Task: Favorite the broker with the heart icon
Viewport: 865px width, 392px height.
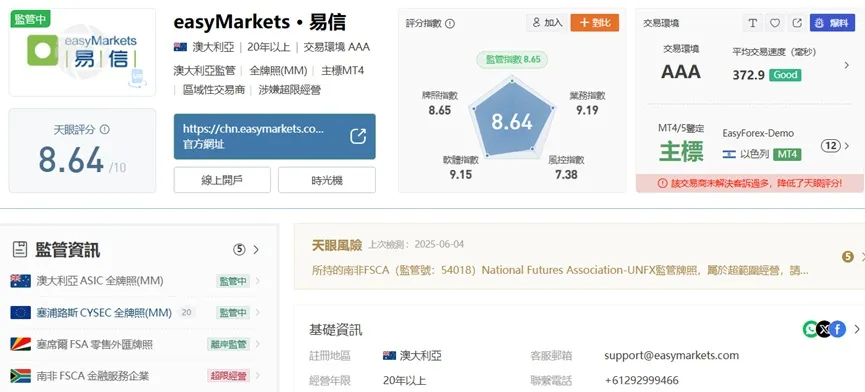Action: [x=775, y=23]
